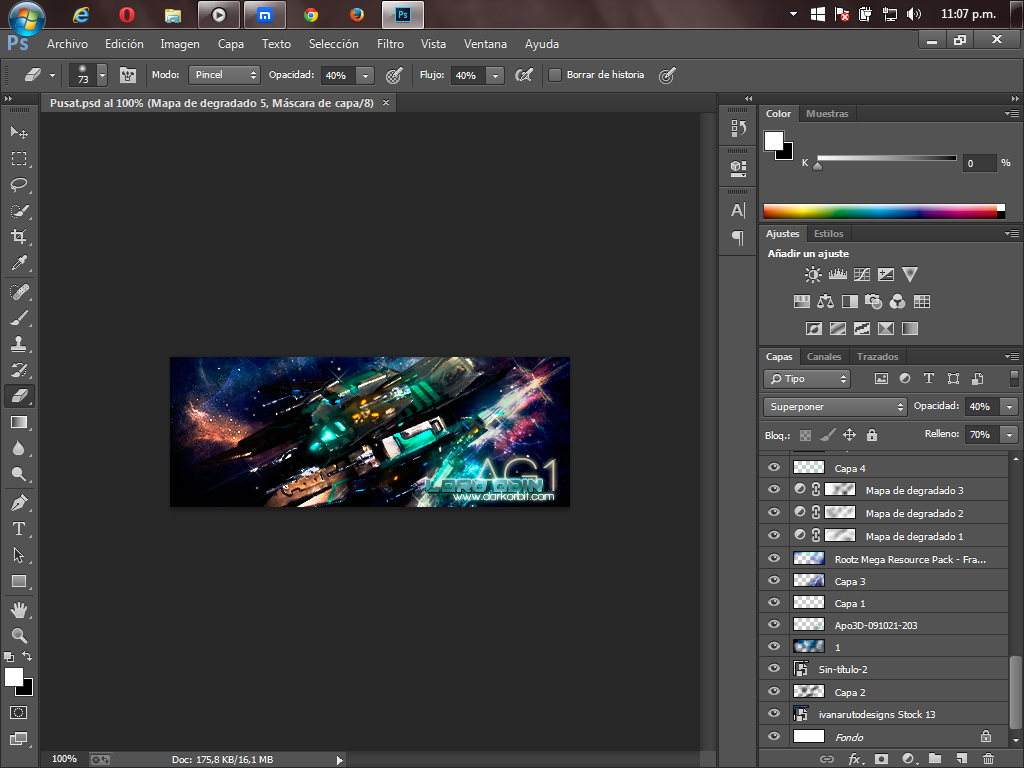This screenshot has height=768, width=1024.
Task: Select the Crop tool
Action: 19,236
